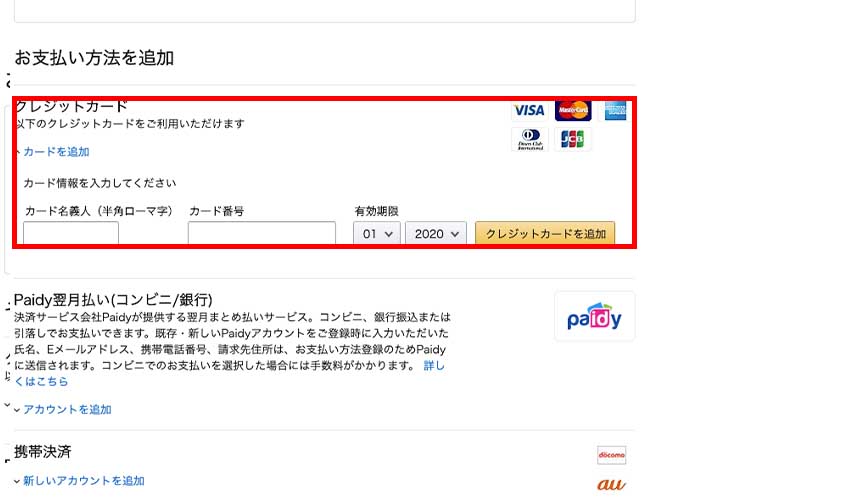
Task: Click the 携帯決済 section heading
Action: point(43,452)
